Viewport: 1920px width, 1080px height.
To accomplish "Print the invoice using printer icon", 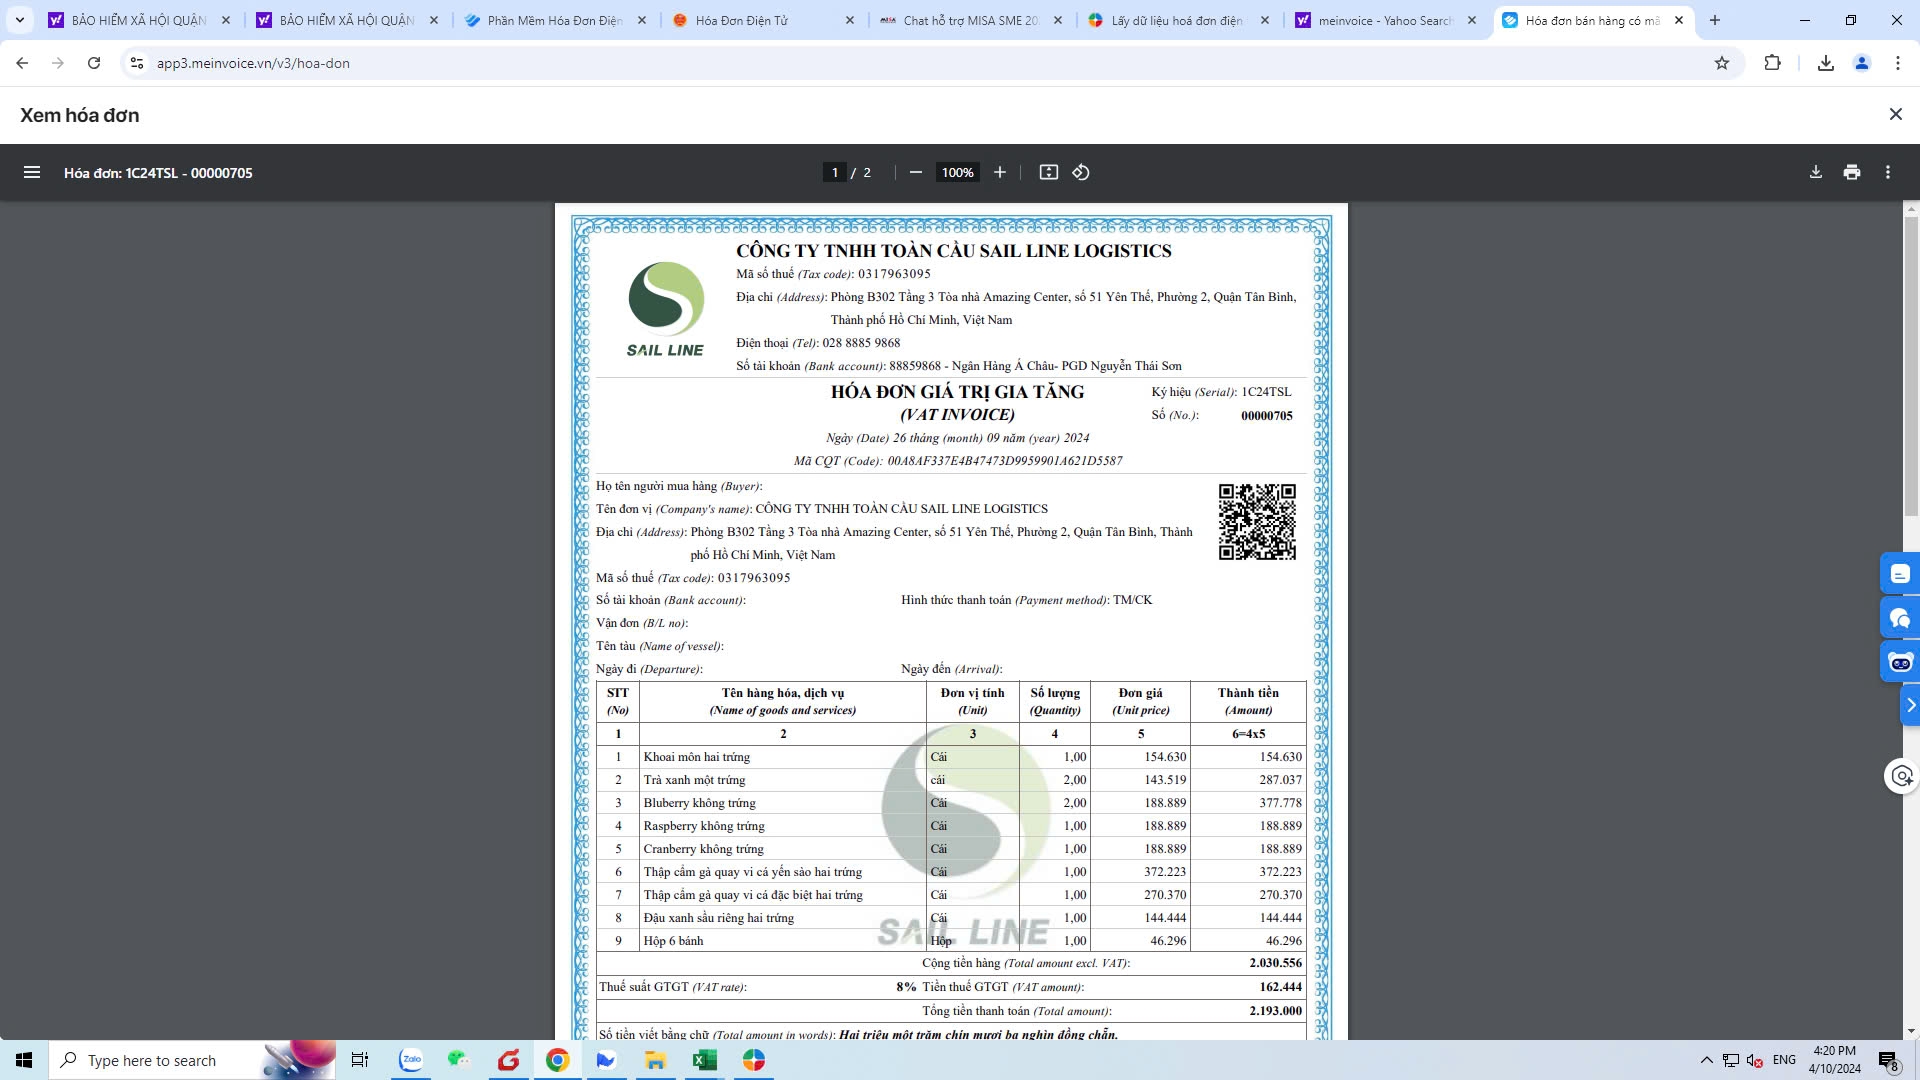I will (x=1852, y=172).
